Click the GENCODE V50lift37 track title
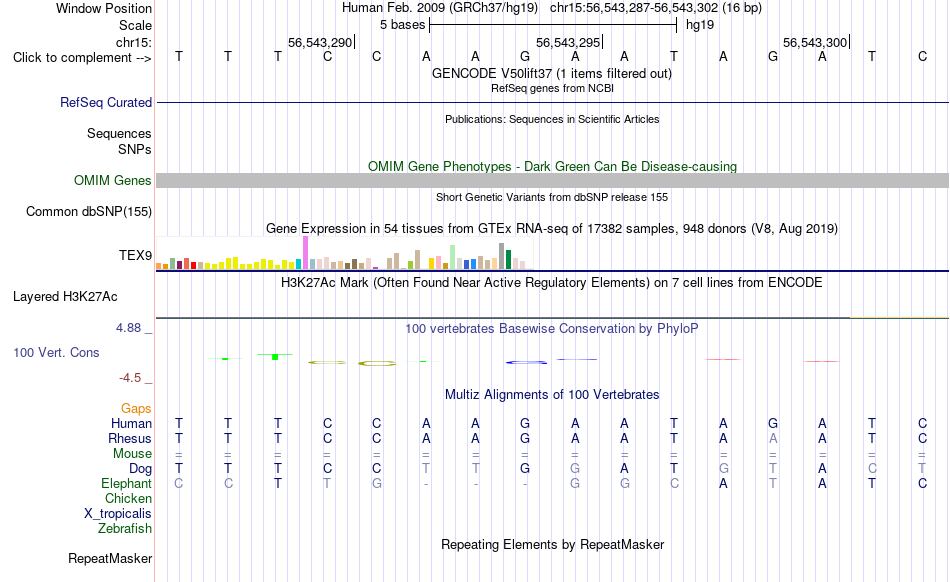 pyautogui.click(x=552, y=73)
